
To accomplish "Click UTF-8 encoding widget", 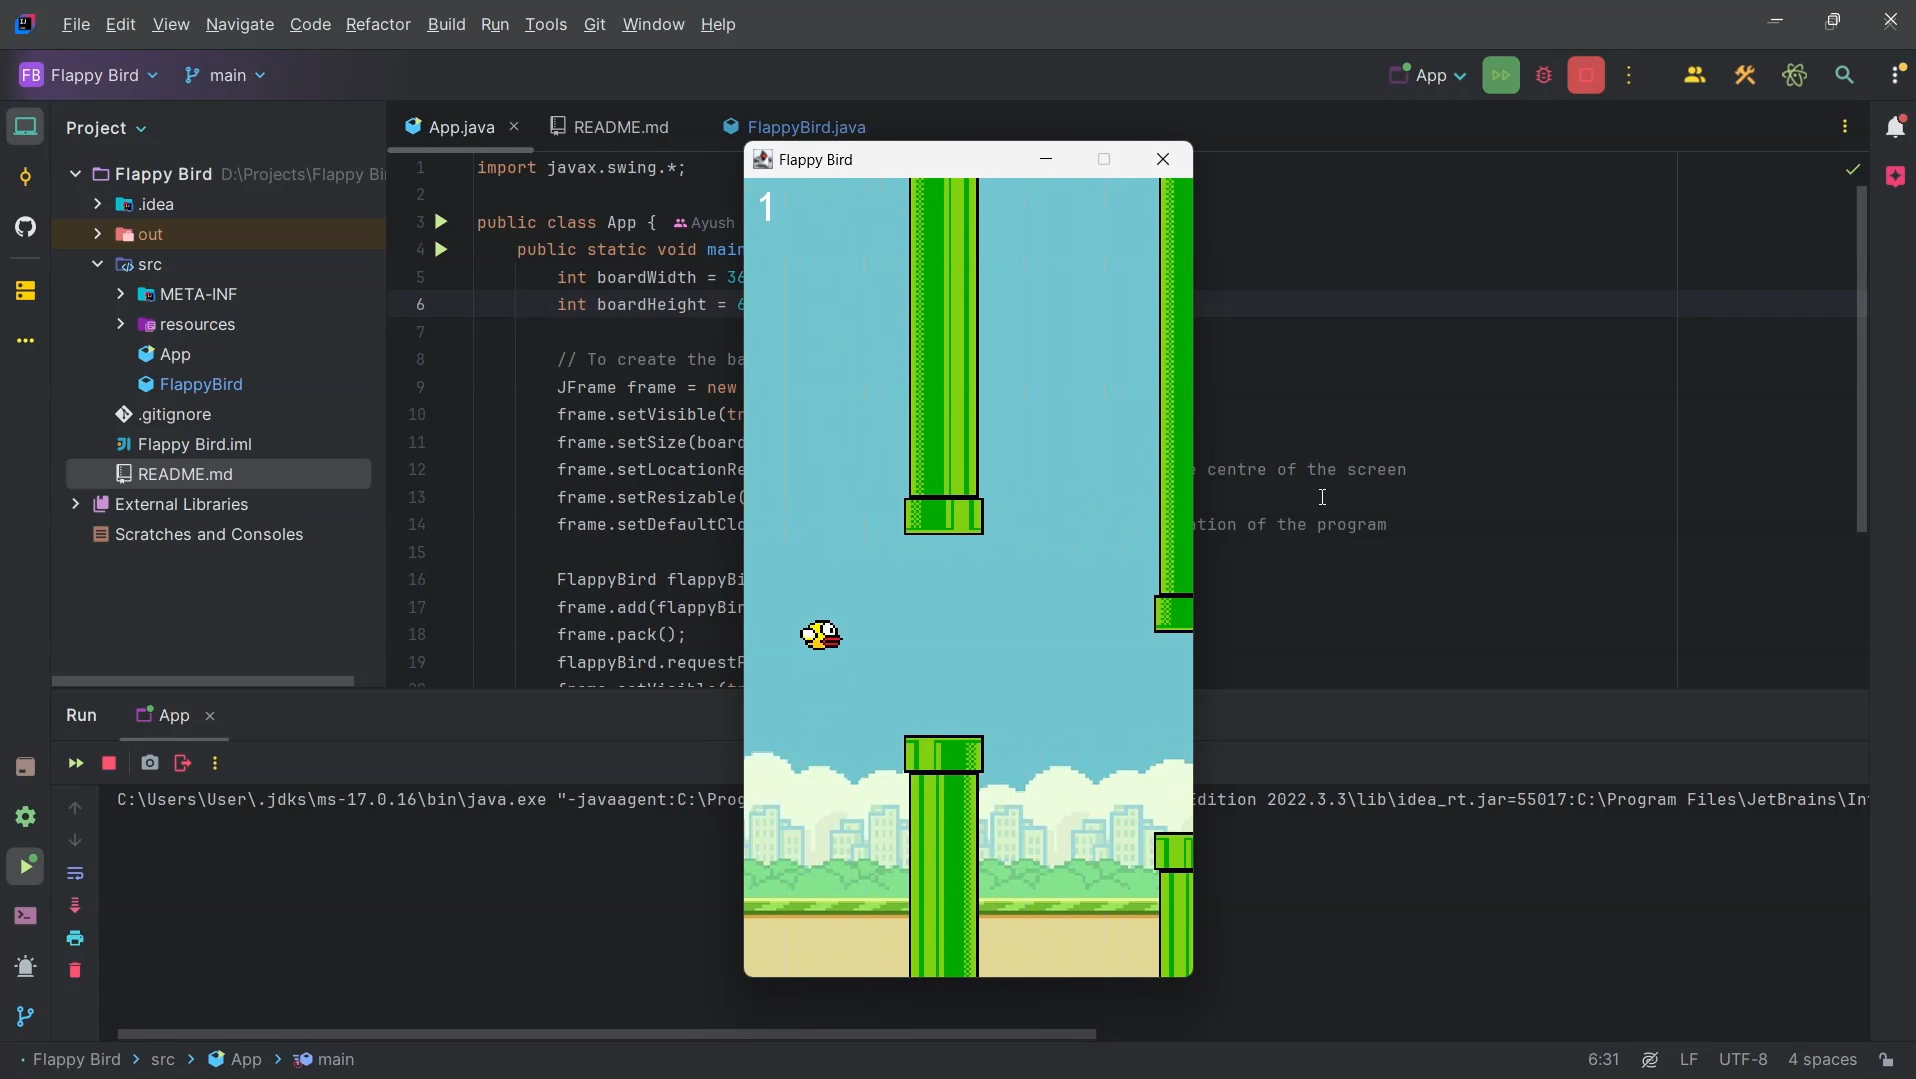I will click(1743, 1060).
